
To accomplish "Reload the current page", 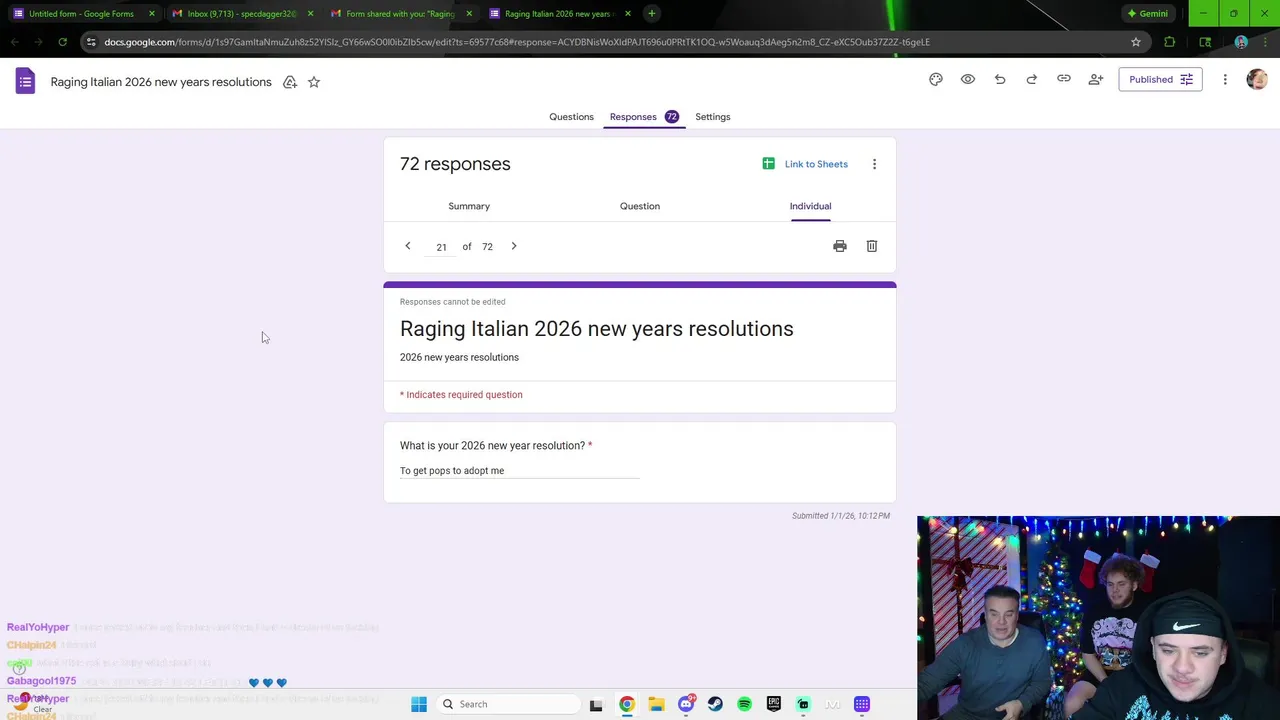I will pyautogui.click(x=62, y=42).
